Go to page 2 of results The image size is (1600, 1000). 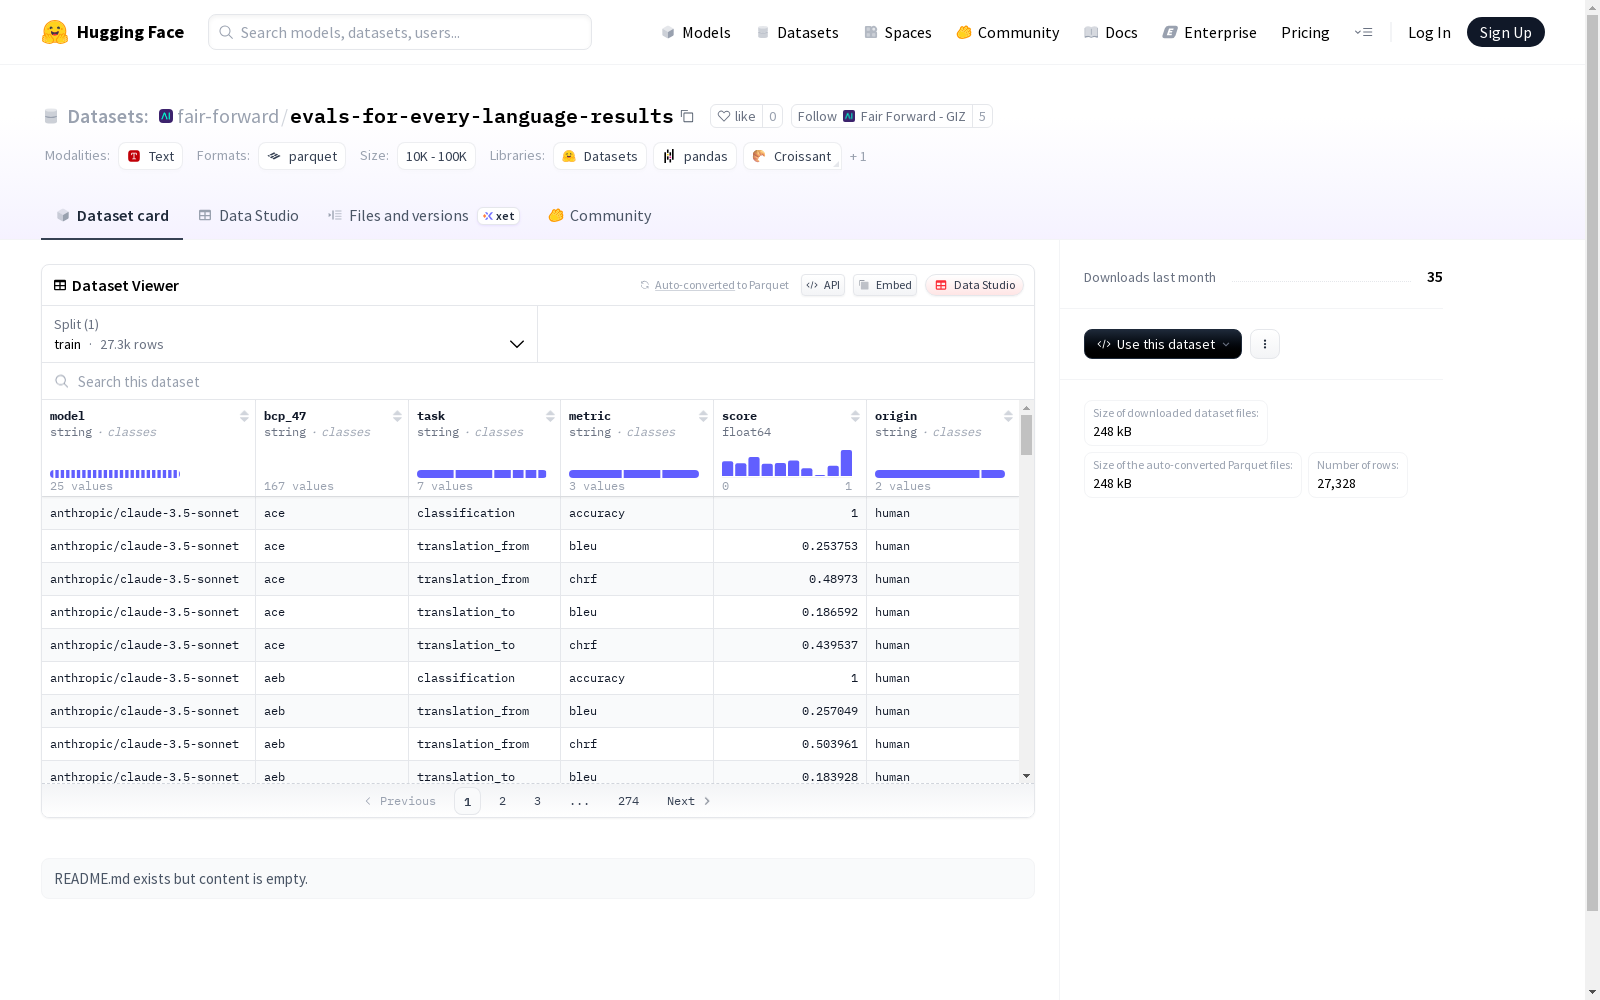coord(502,801)
